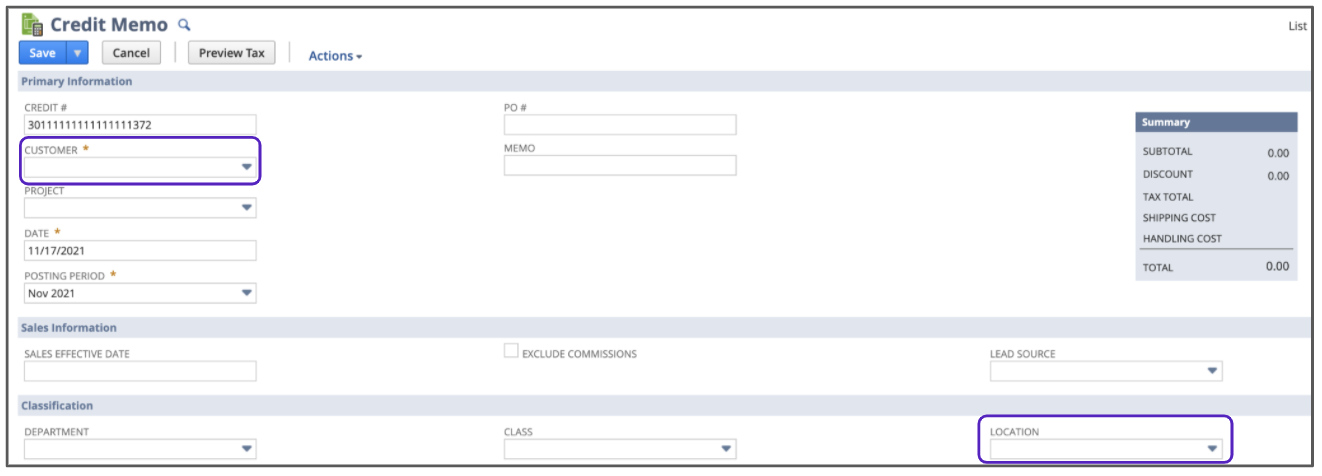Cancel the credit memo

tap(131, 54)
